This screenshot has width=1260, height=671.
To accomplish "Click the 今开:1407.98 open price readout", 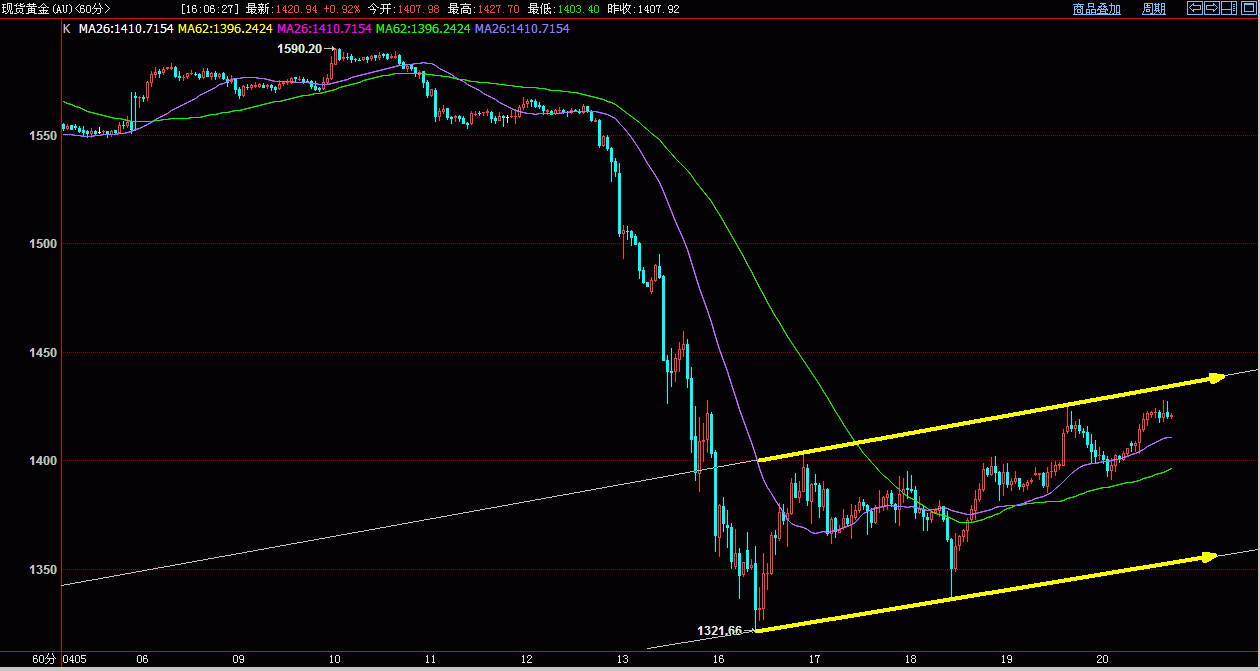I will (x=403, y=9).
